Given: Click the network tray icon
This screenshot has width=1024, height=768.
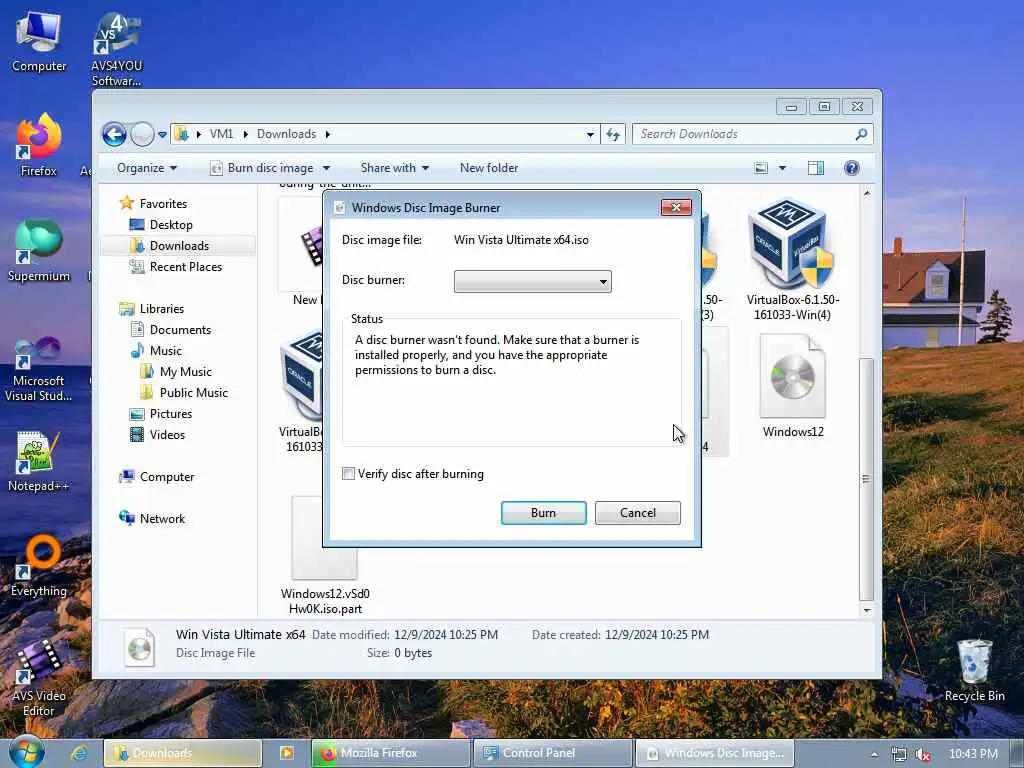Looking at the screenshot, I should coord(899,754).
